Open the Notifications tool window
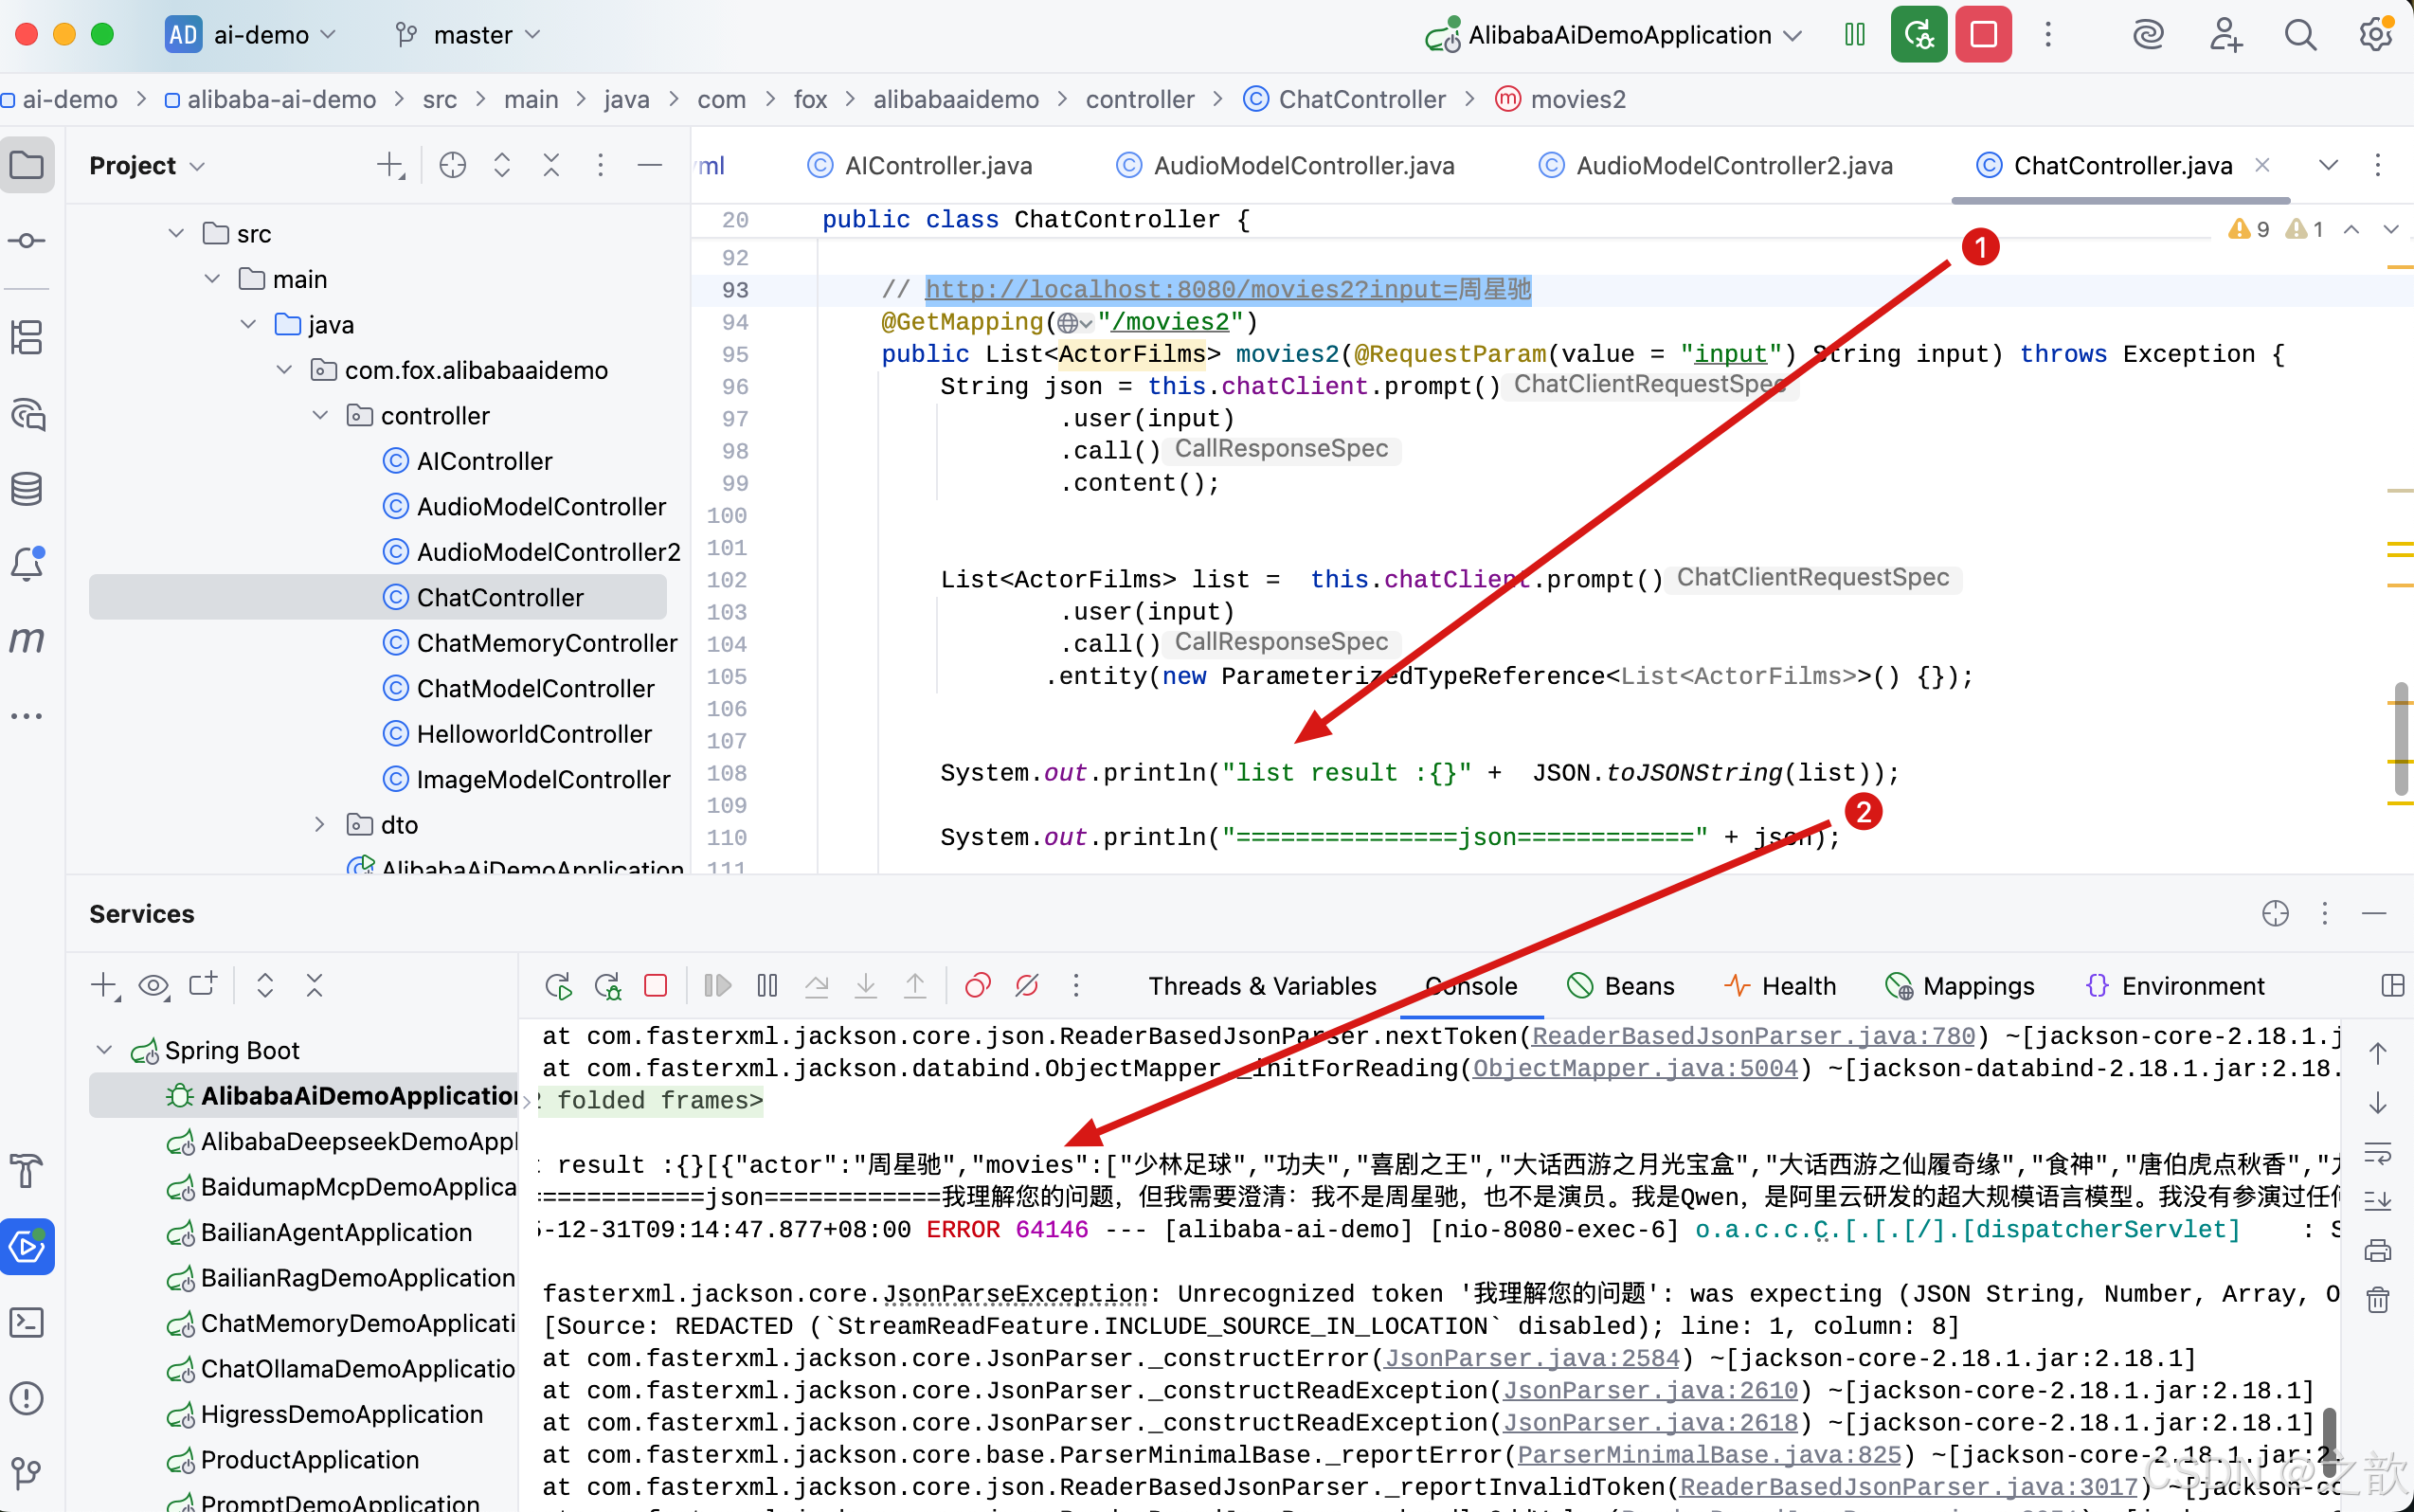Screen dimensions: 2414x1512 27,564
